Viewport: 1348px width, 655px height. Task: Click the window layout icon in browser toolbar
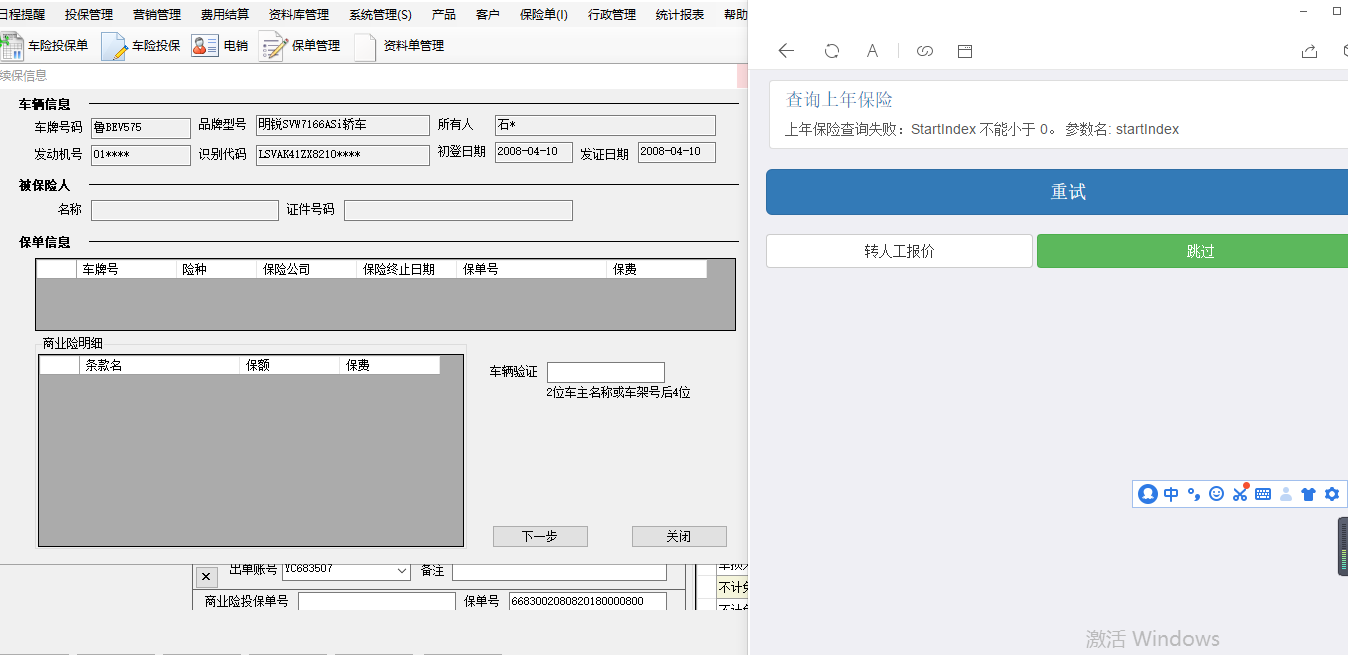click(965, 51)
